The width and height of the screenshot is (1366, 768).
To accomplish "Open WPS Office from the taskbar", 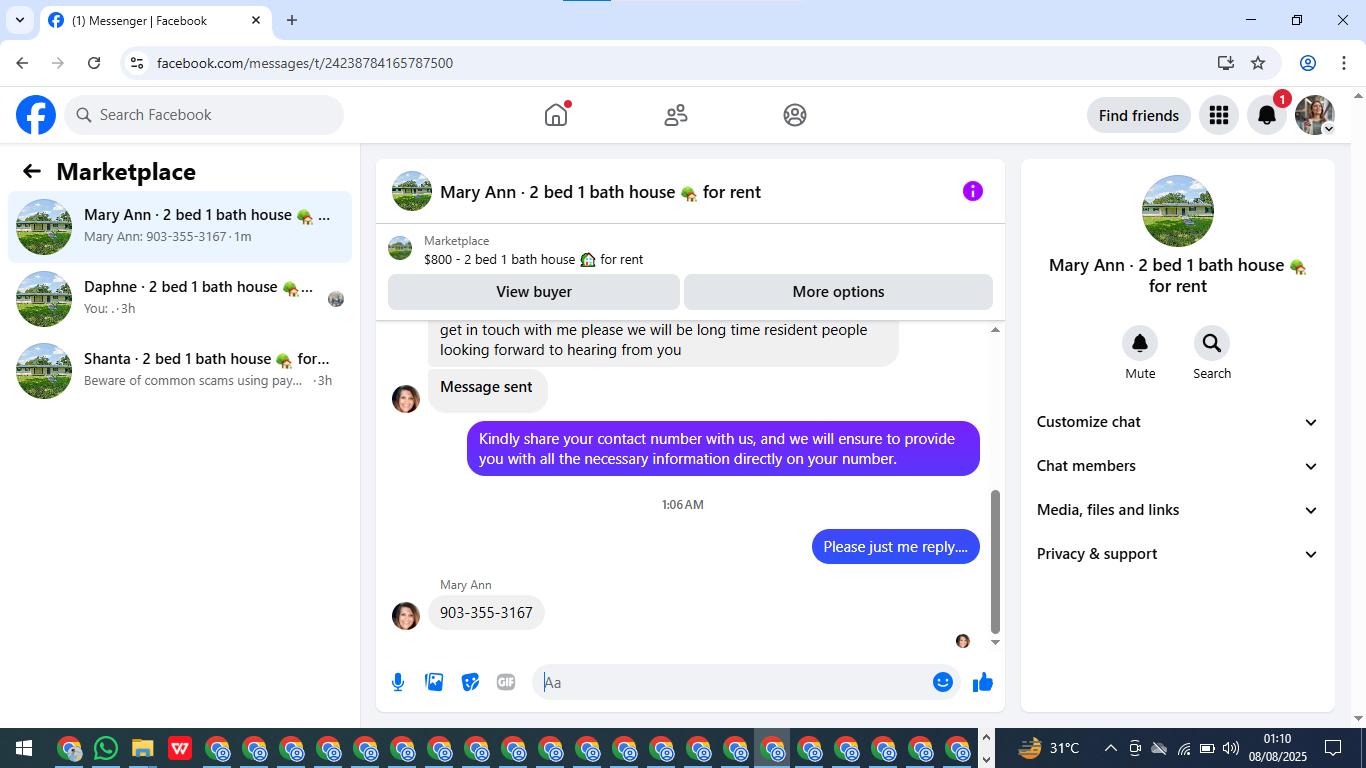I will [x=180, y=748].
